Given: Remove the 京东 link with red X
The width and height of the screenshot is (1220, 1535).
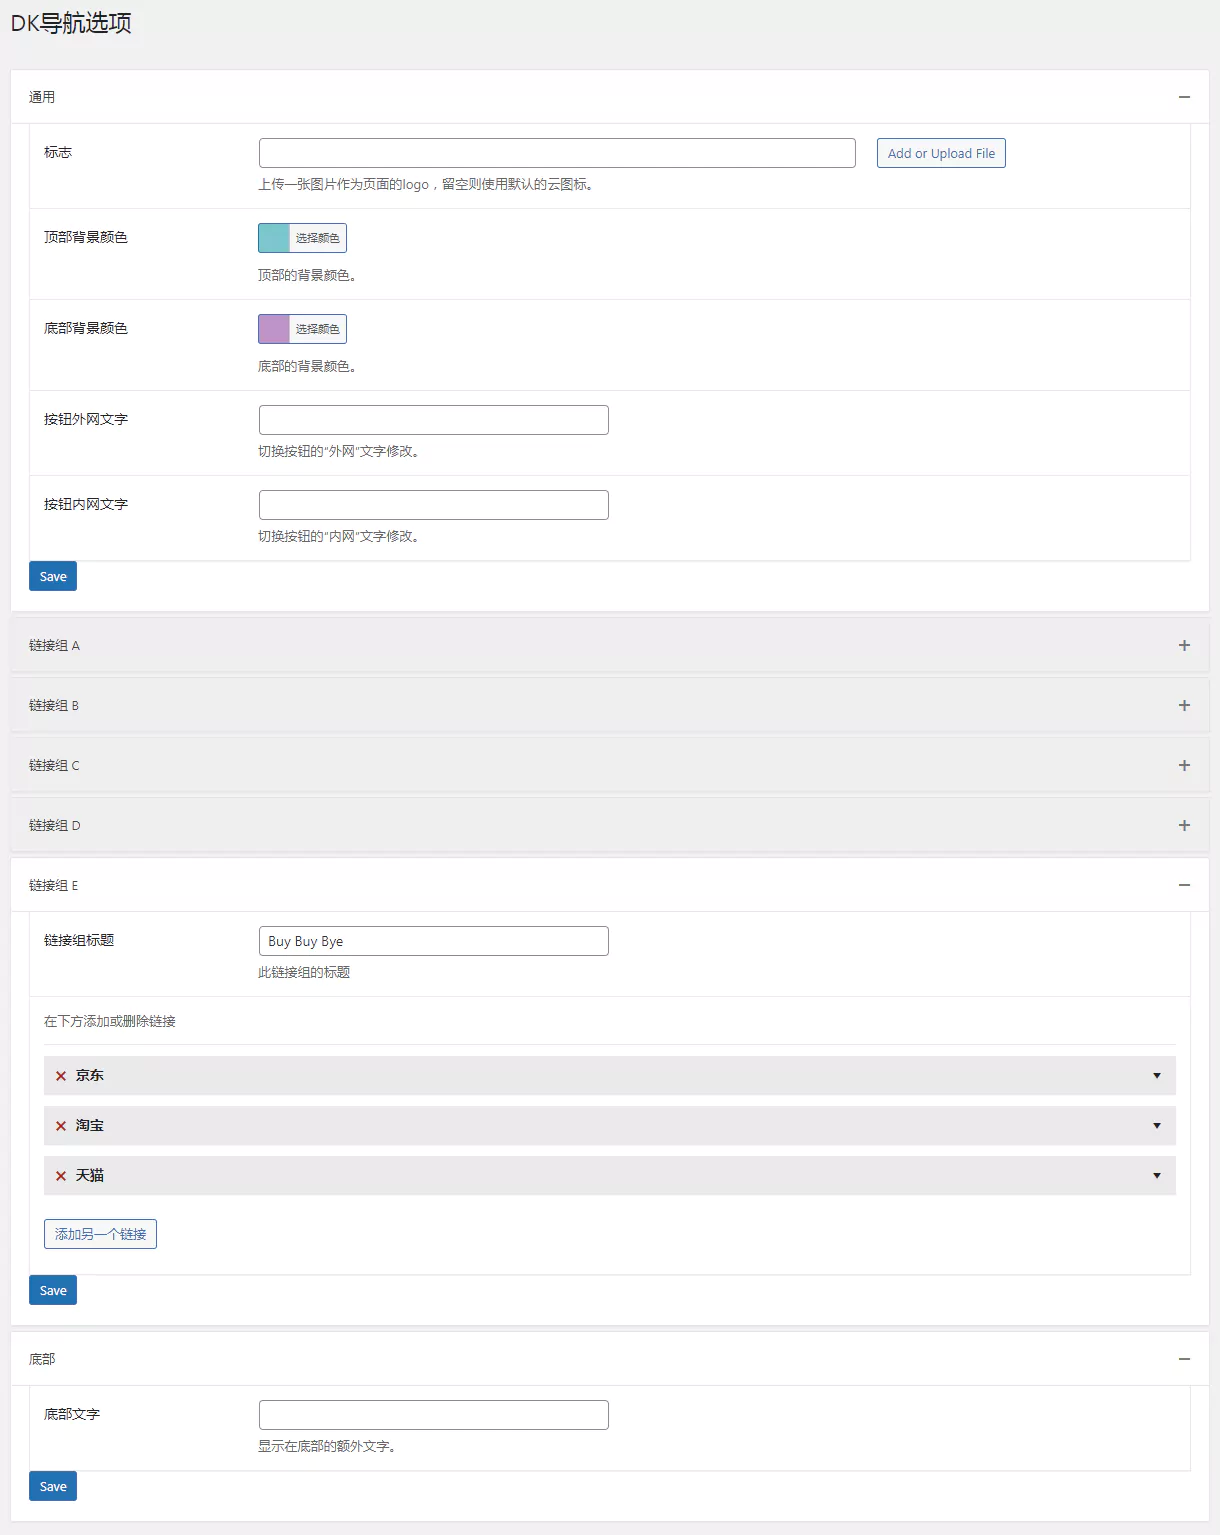Looking at the screenshot, I should coord(61,1076).
